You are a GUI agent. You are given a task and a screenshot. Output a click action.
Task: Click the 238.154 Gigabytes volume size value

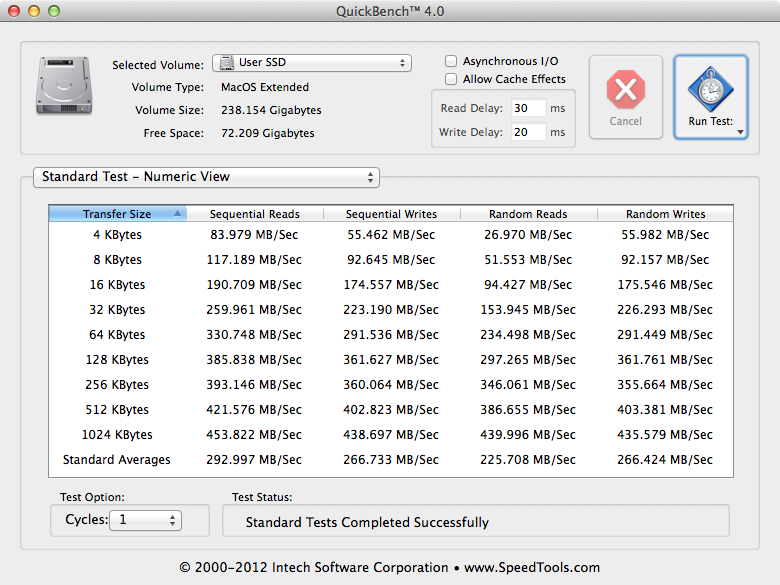pos(271,110)
